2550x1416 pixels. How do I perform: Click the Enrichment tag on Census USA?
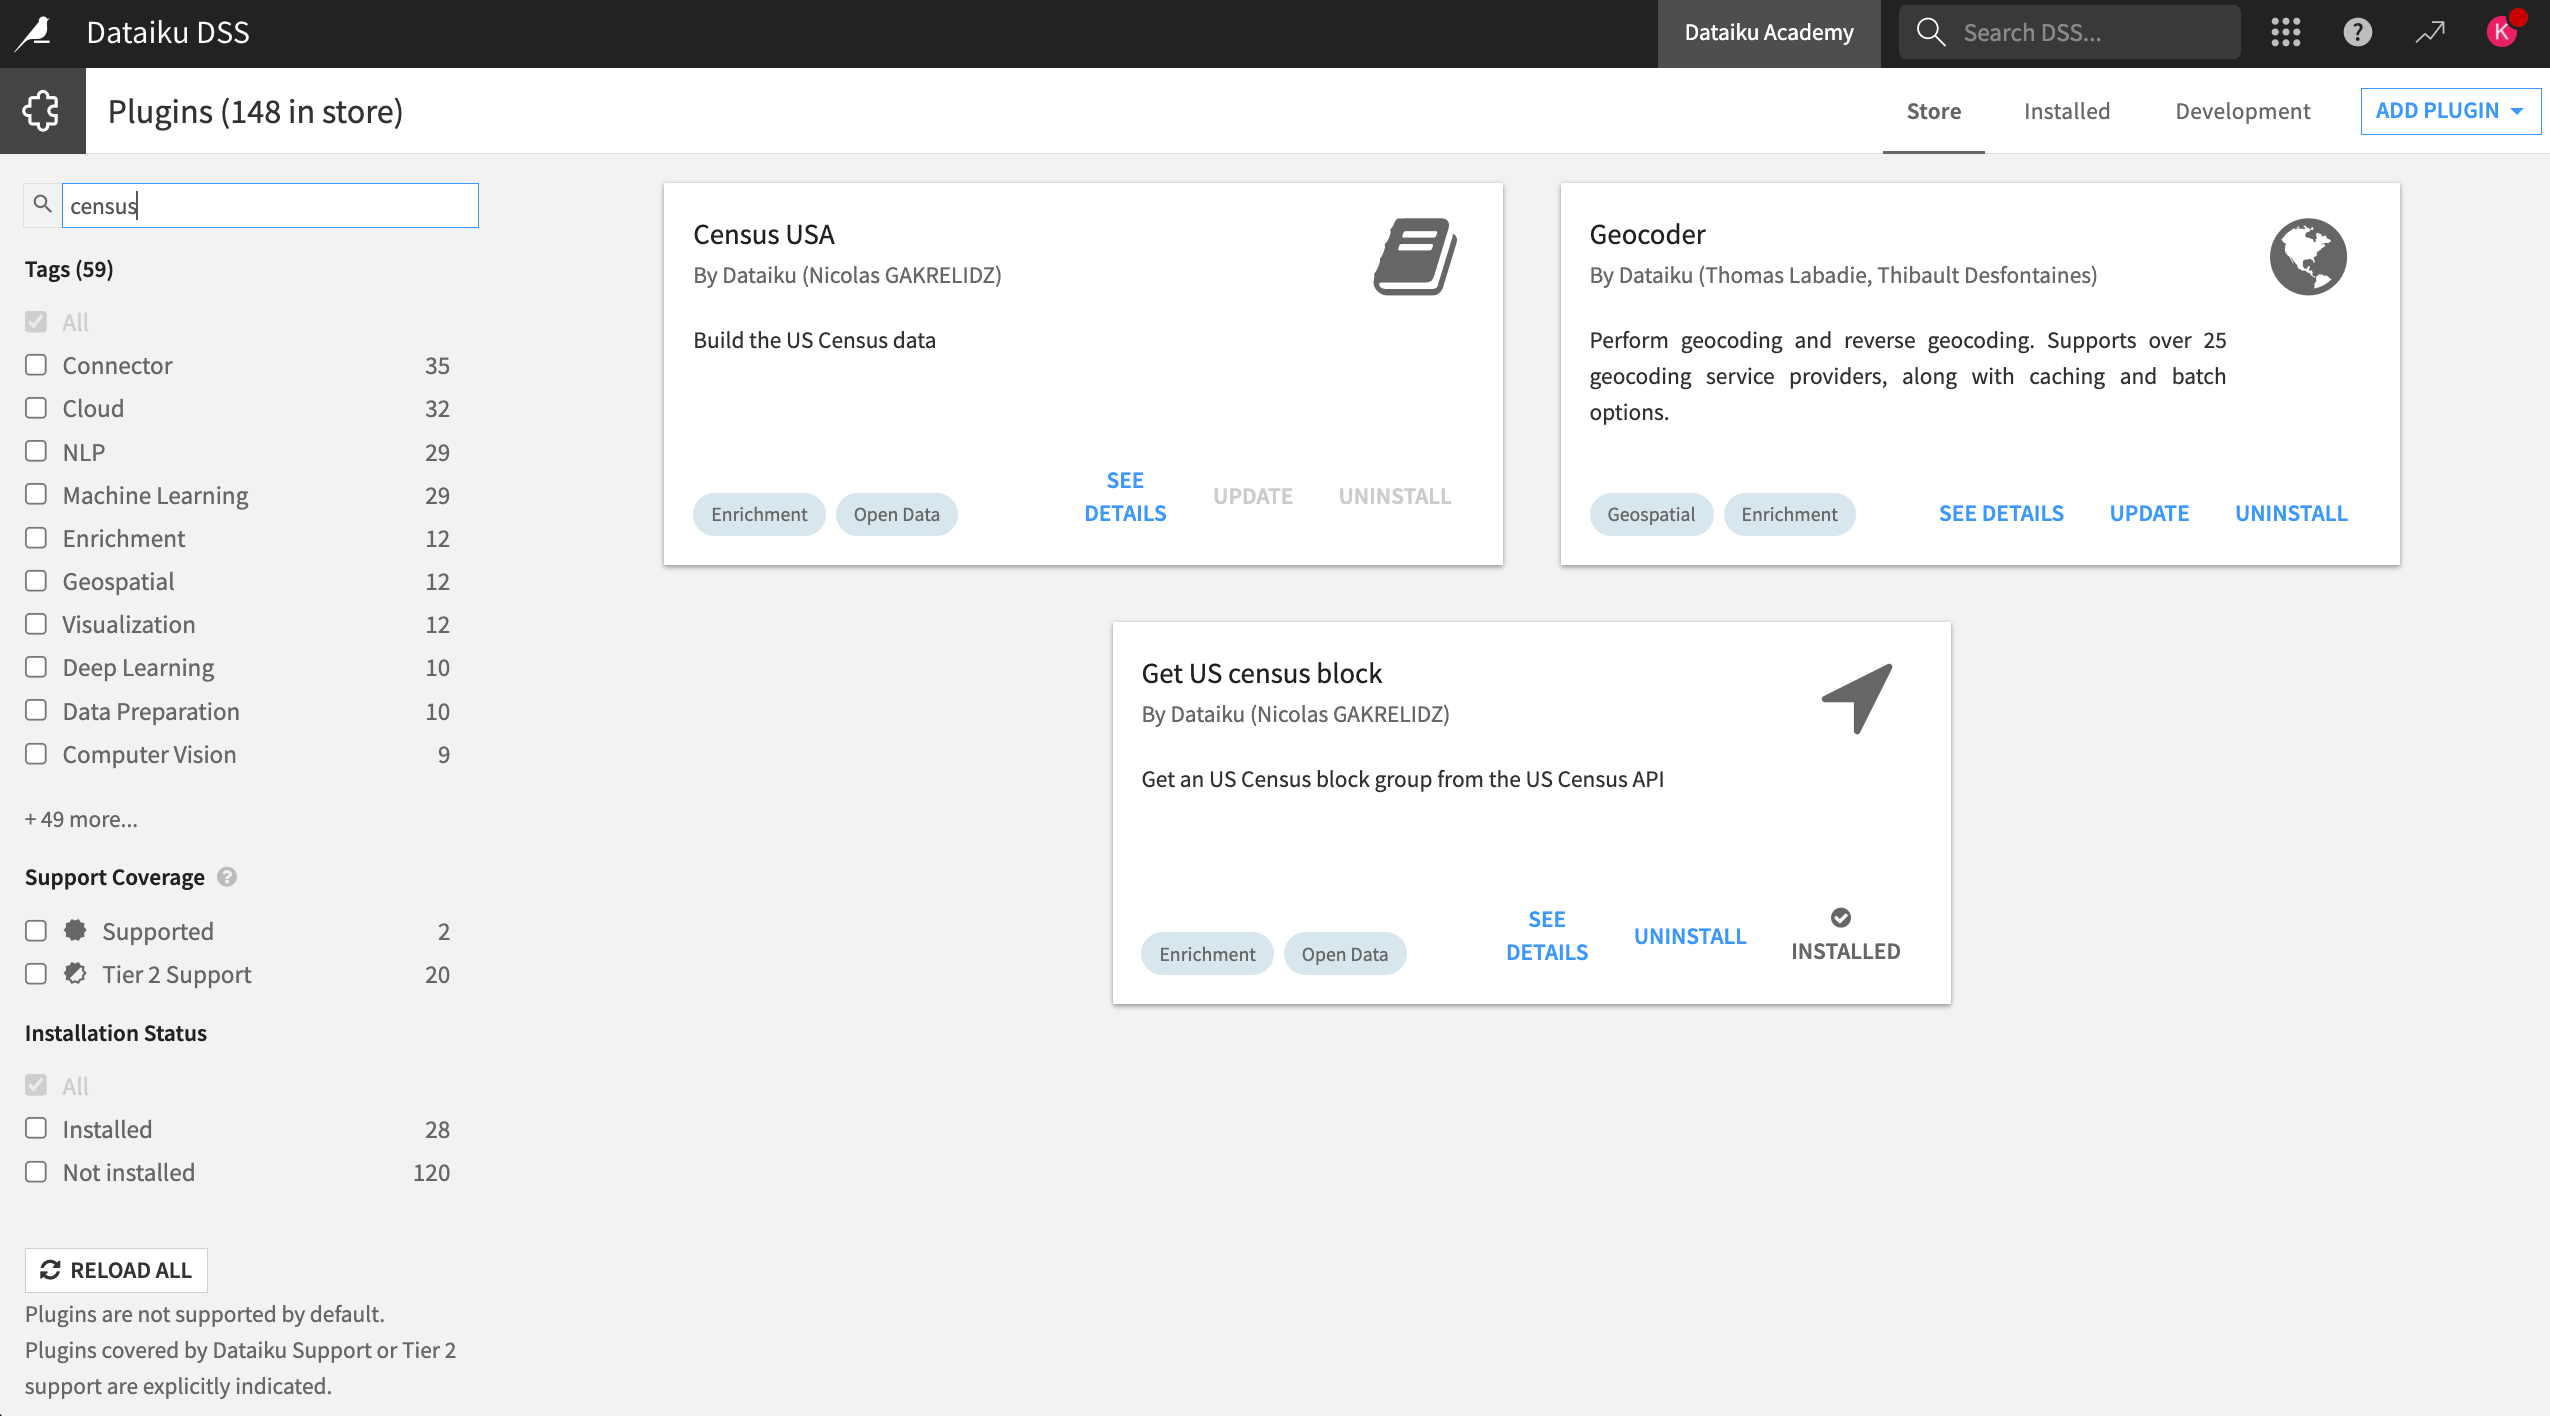(759, 514)
